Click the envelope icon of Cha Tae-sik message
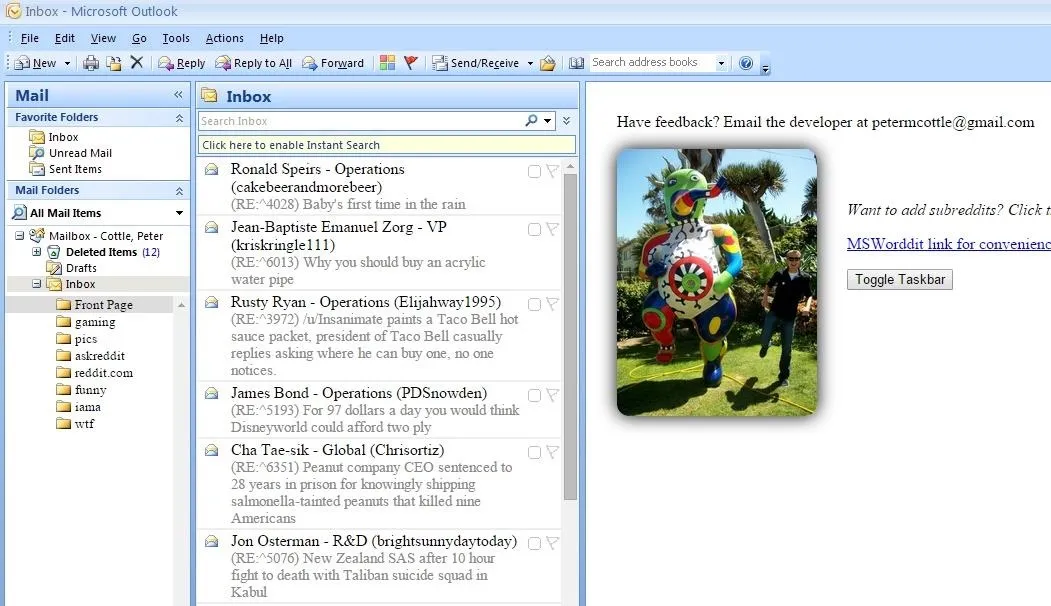Viewport: 1051px width, 606px height. click(211, 450)
